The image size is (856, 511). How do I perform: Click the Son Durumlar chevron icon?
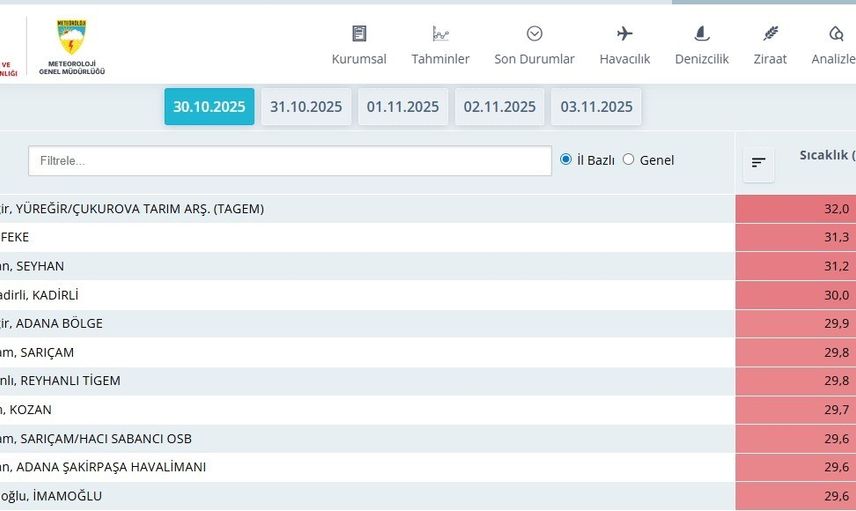tap(534, 34)
